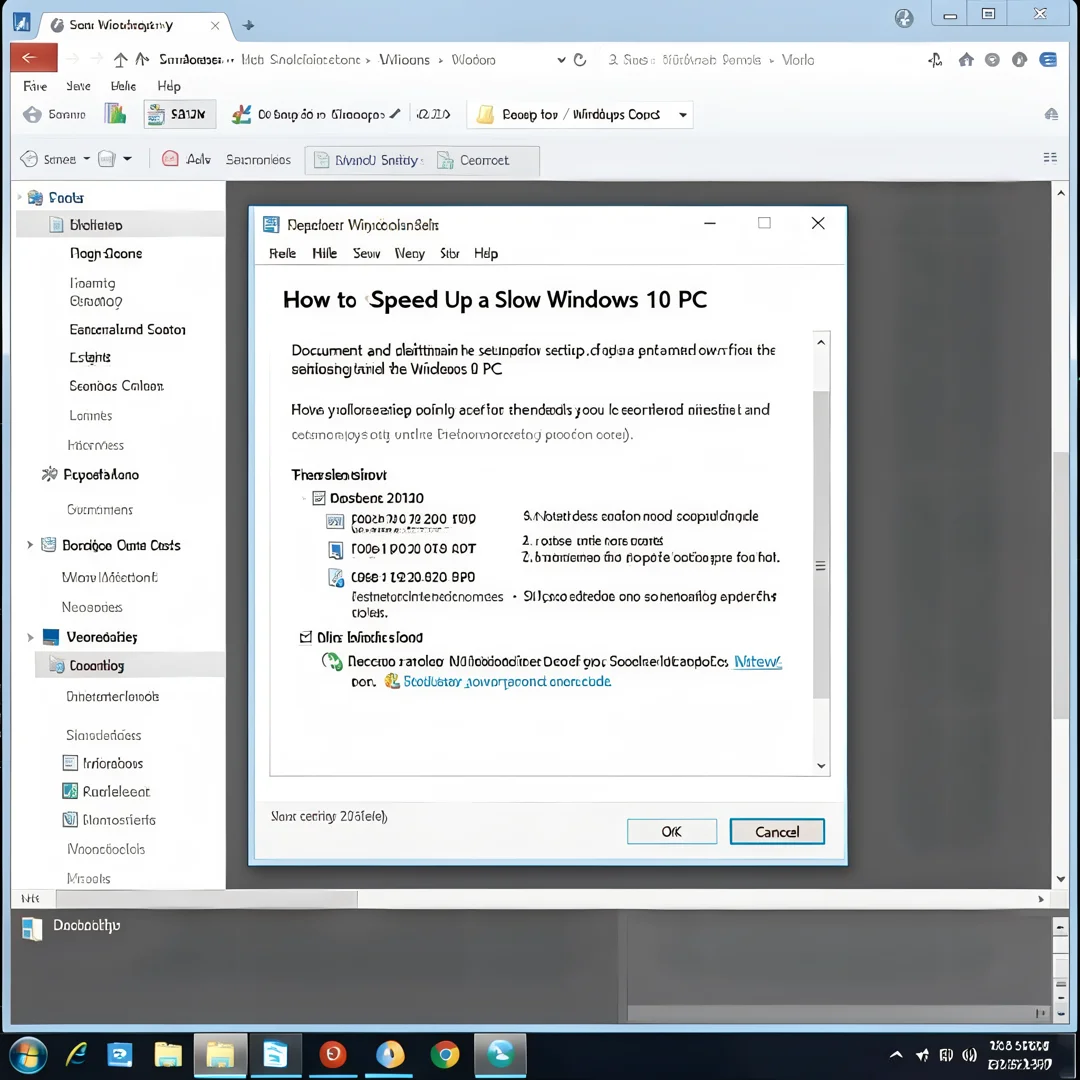Viewport: 1080px width, 1080px height.
Task: Click the OK button
Action: [672, 831]
